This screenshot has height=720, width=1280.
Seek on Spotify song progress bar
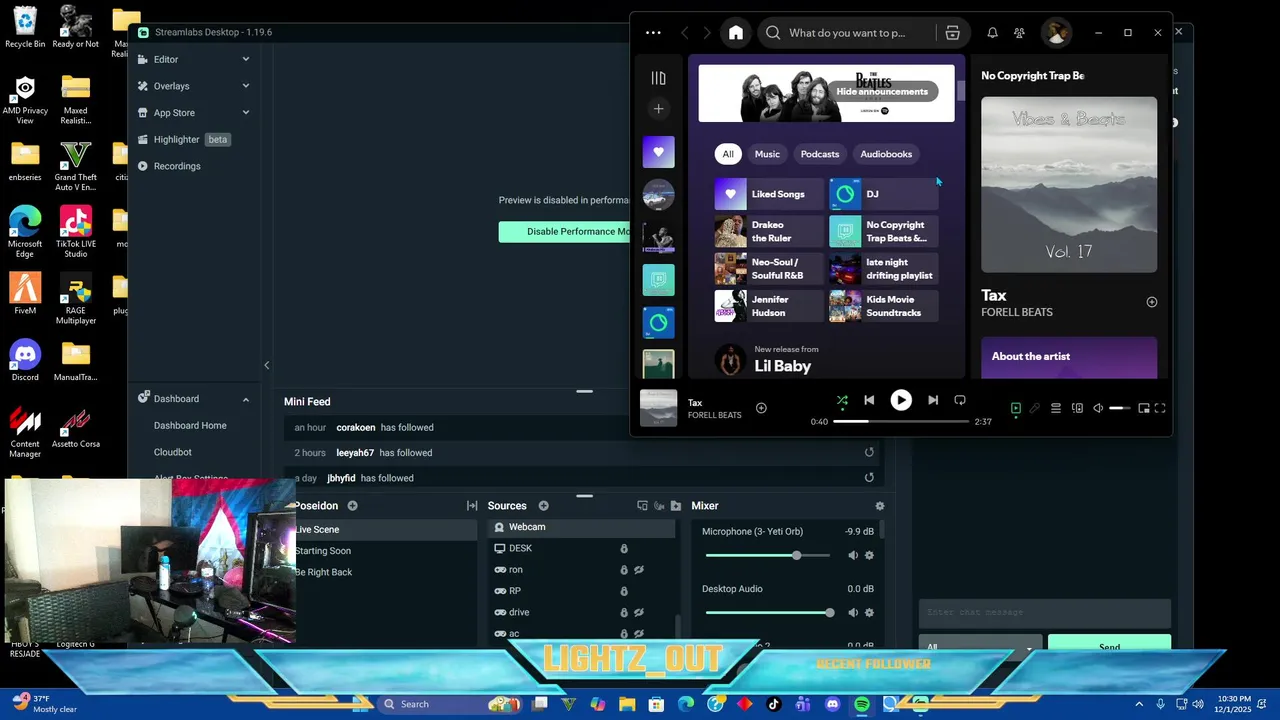pos(901,422)
